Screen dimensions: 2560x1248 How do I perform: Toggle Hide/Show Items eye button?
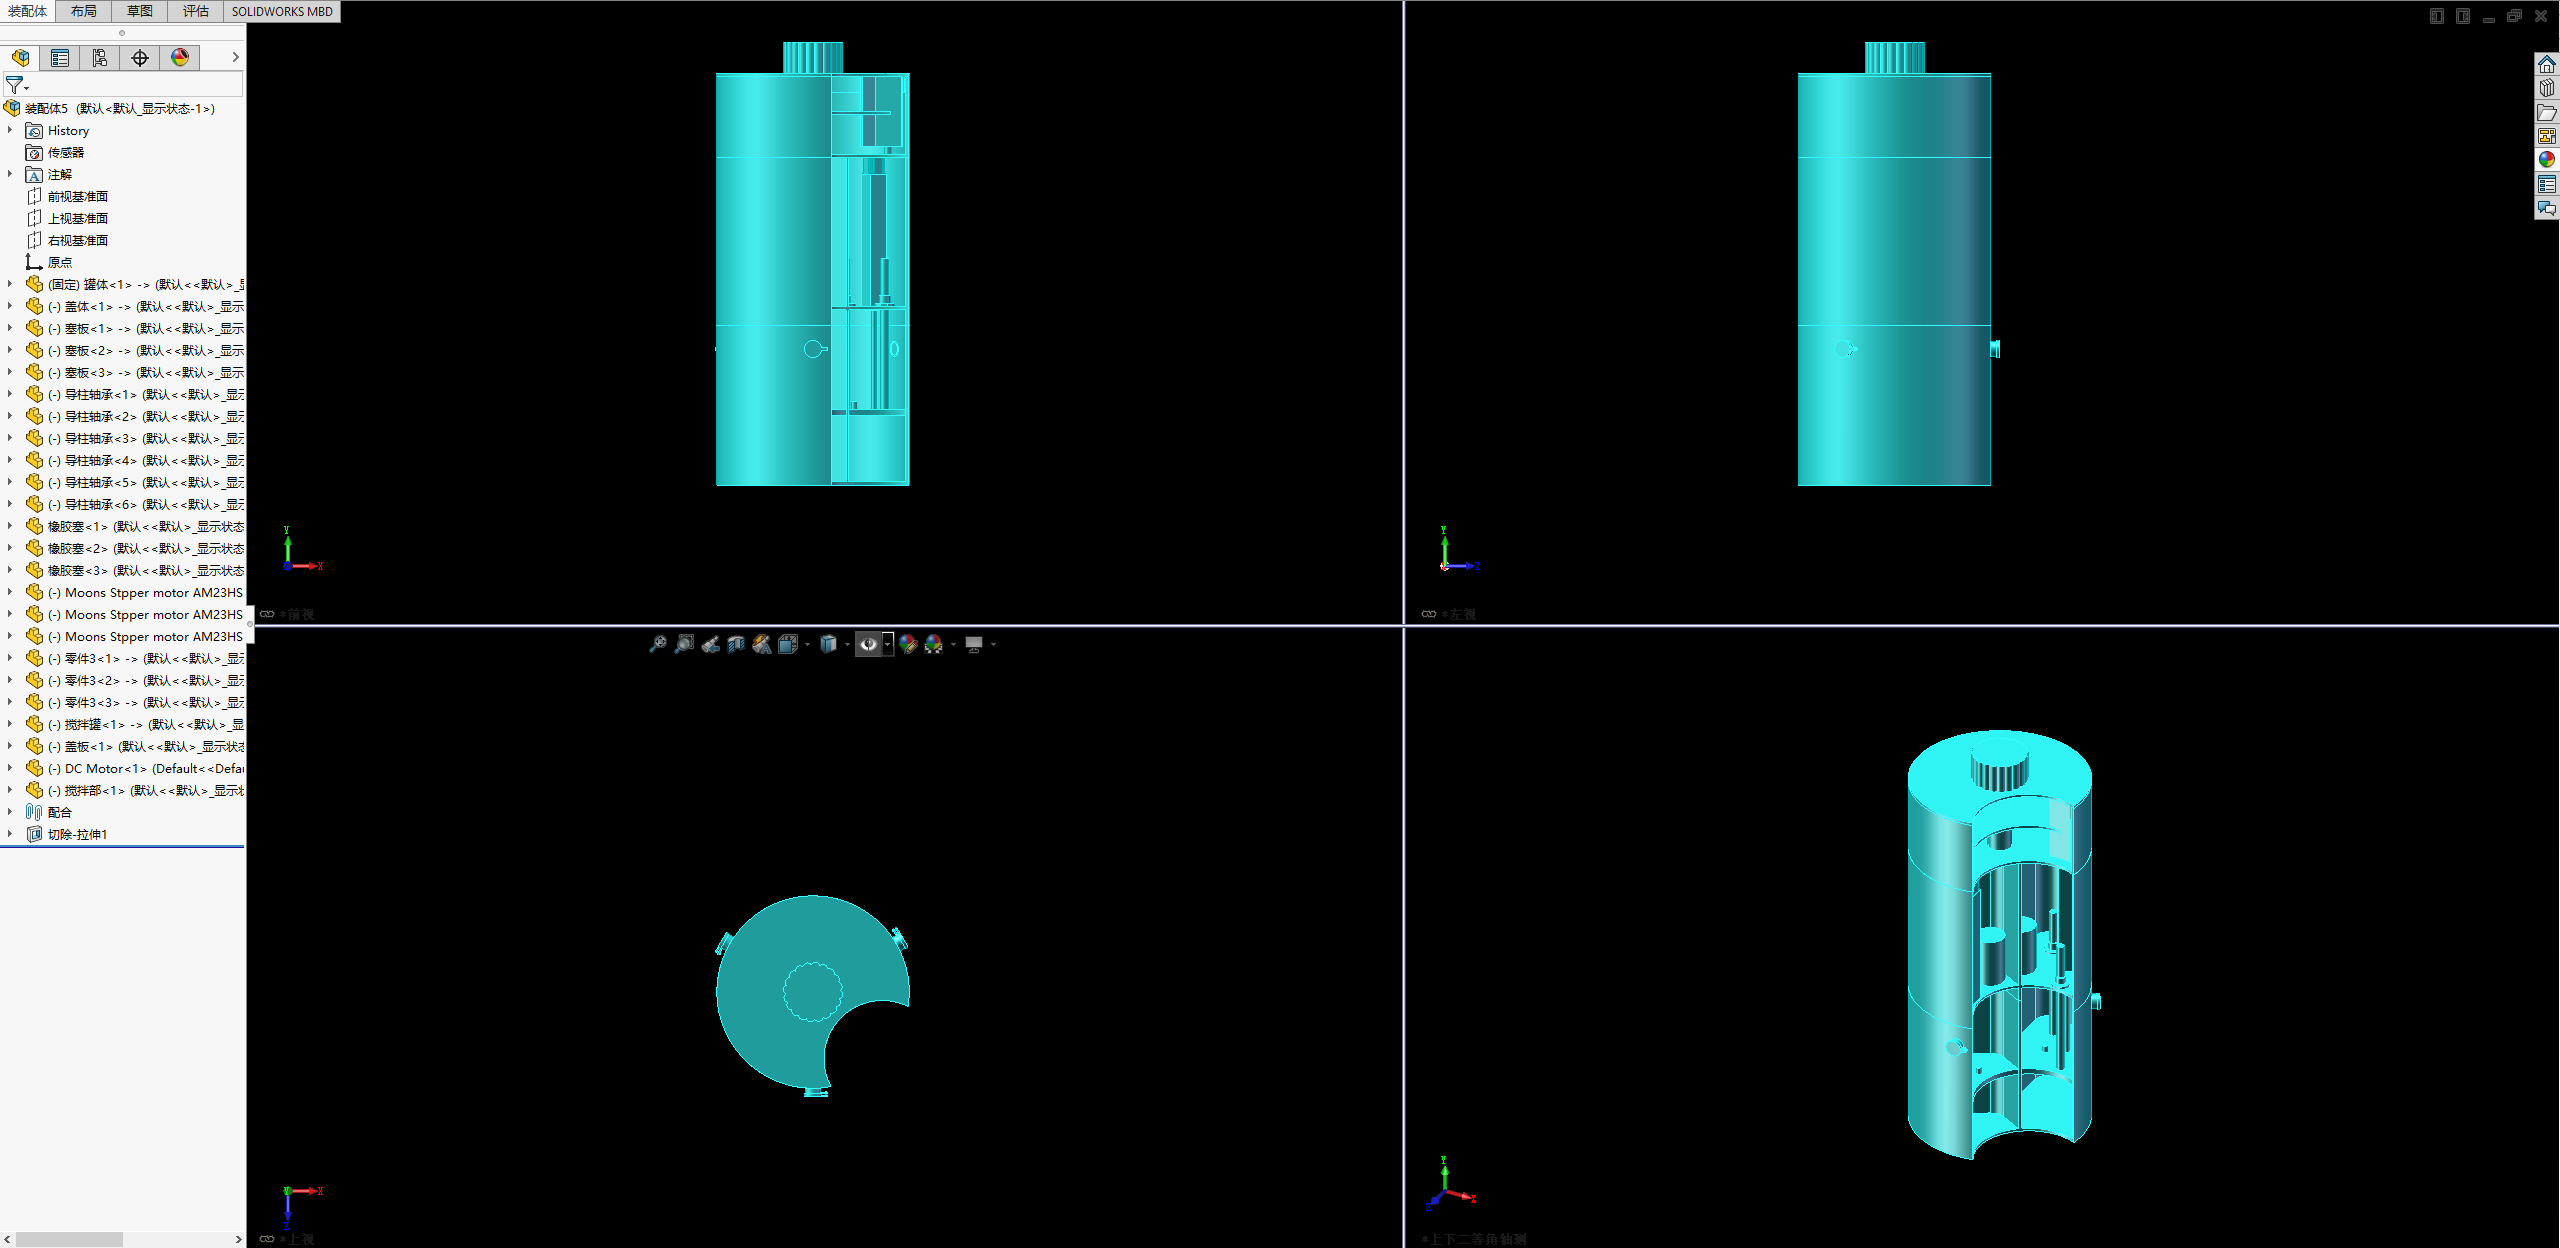(x=868, y=644)
